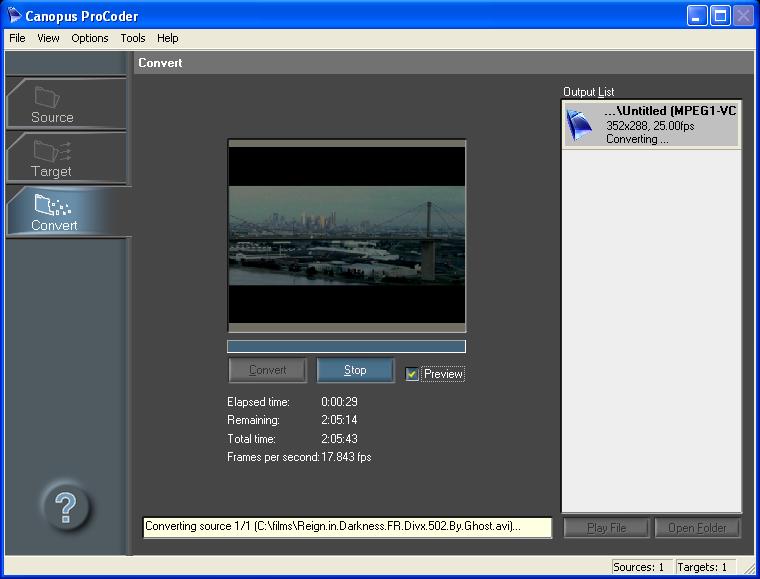760x579 pixels.
Task: Click the 17.843 fps frames readout
Action: (346, 457)
